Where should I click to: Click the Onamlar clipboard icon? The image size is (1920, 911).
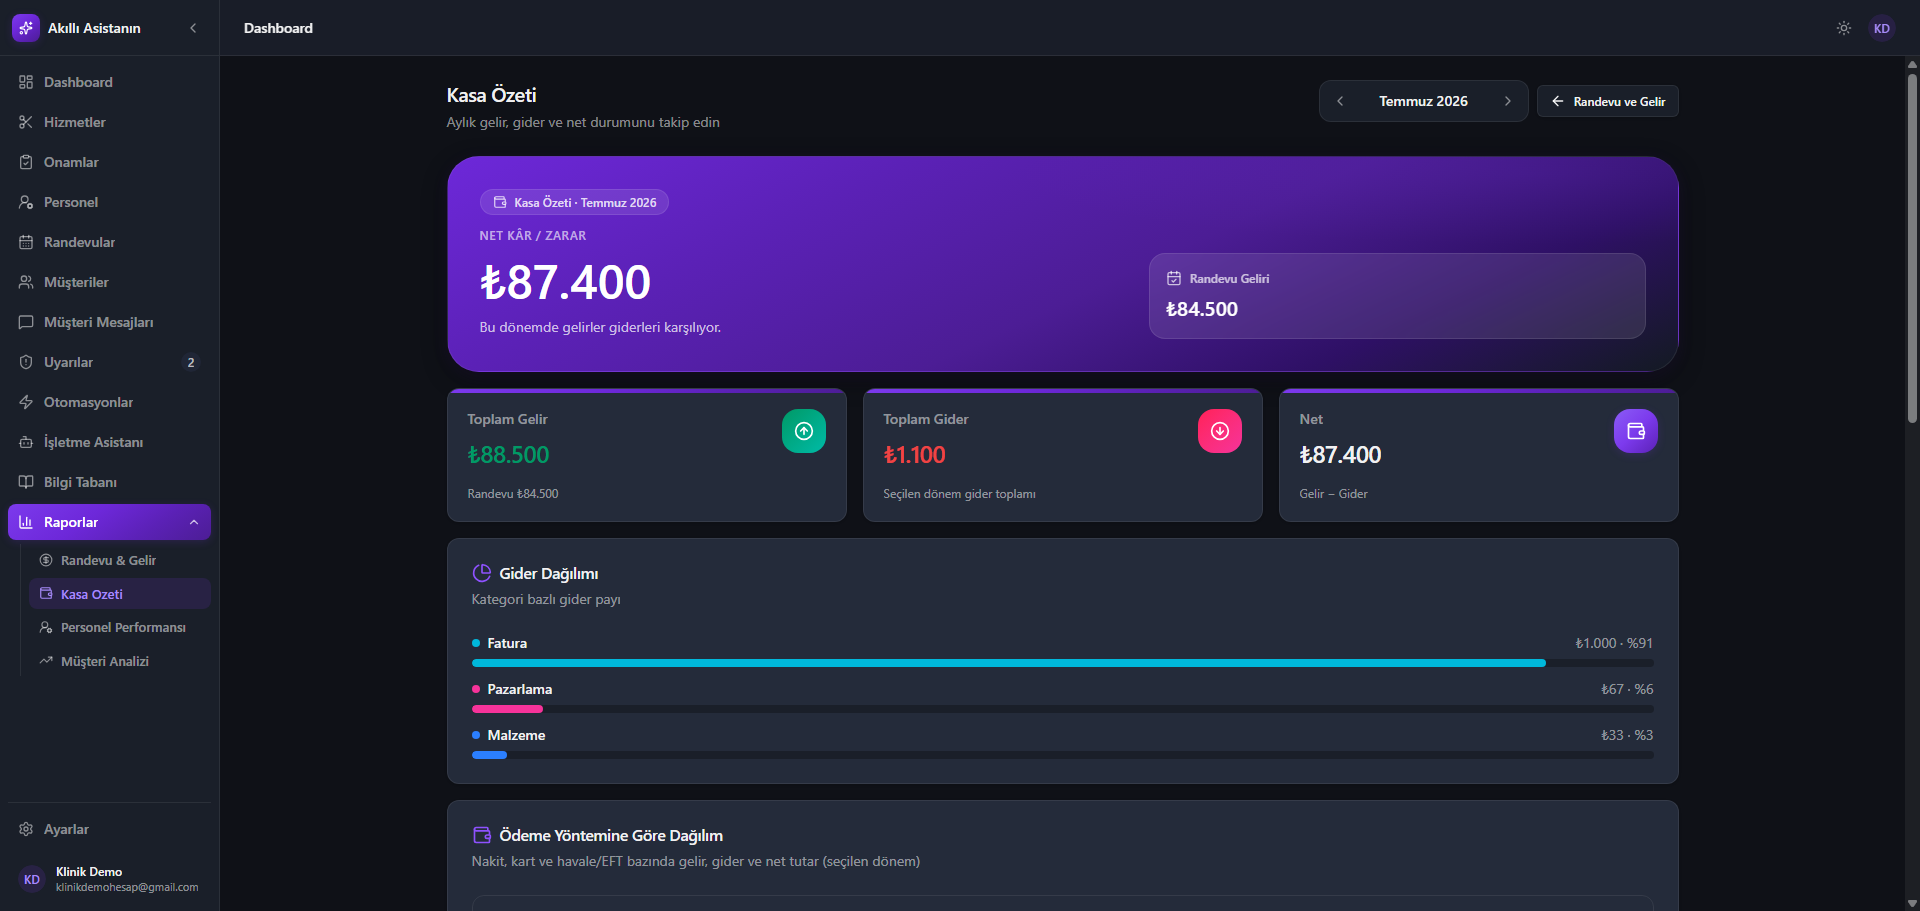pyautogui.click(x=26, y=162)
